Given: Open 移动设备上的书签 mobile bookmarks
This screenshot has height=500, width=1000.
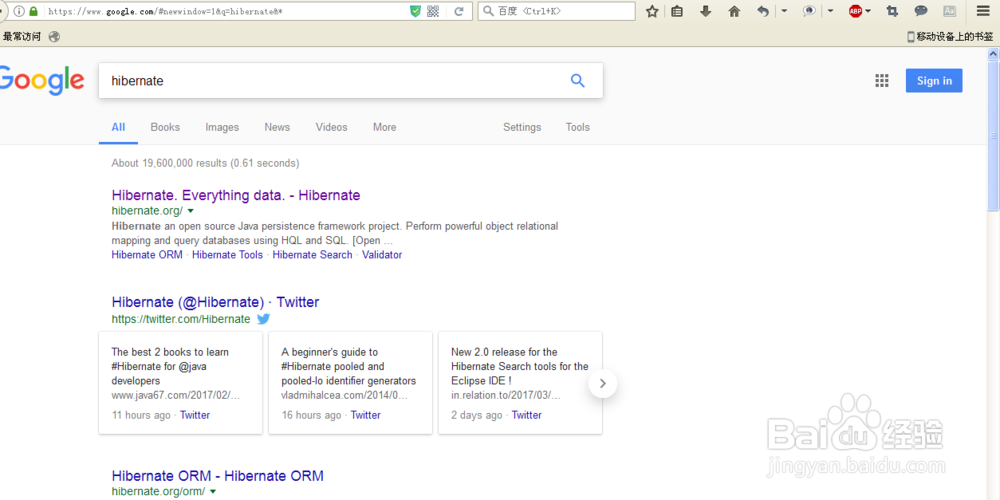Looking at the screenshot, I should [x=950, y=37].
